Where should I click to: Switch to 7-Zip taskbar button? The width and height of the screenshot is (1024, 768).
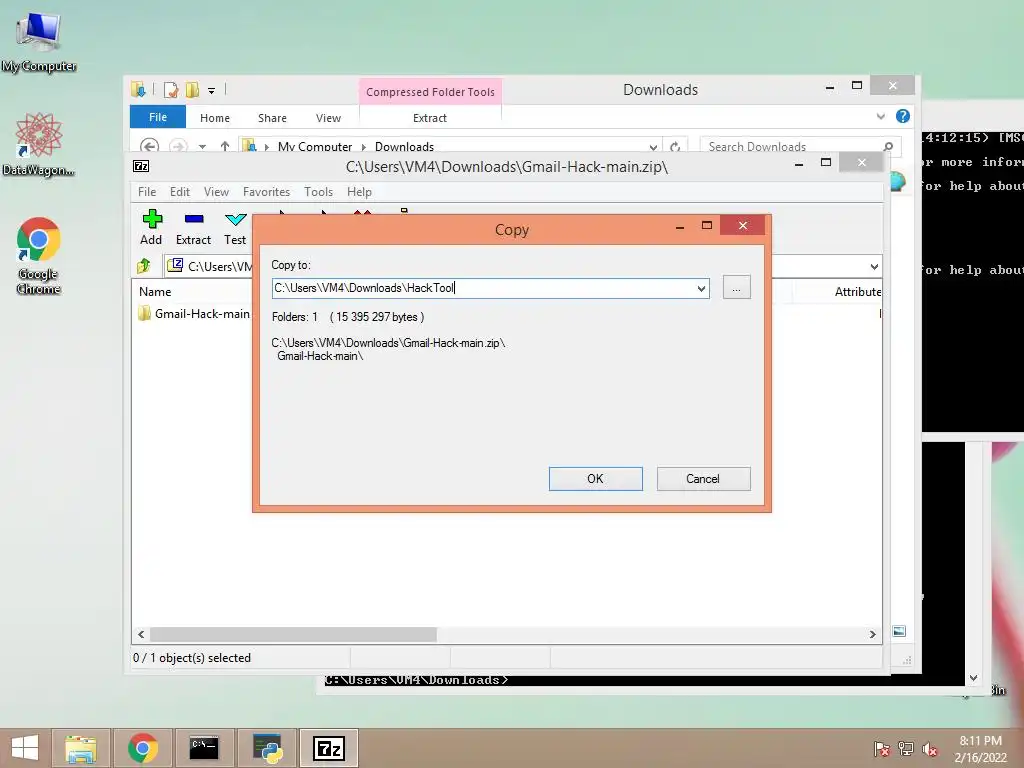[x=328, y=748]
